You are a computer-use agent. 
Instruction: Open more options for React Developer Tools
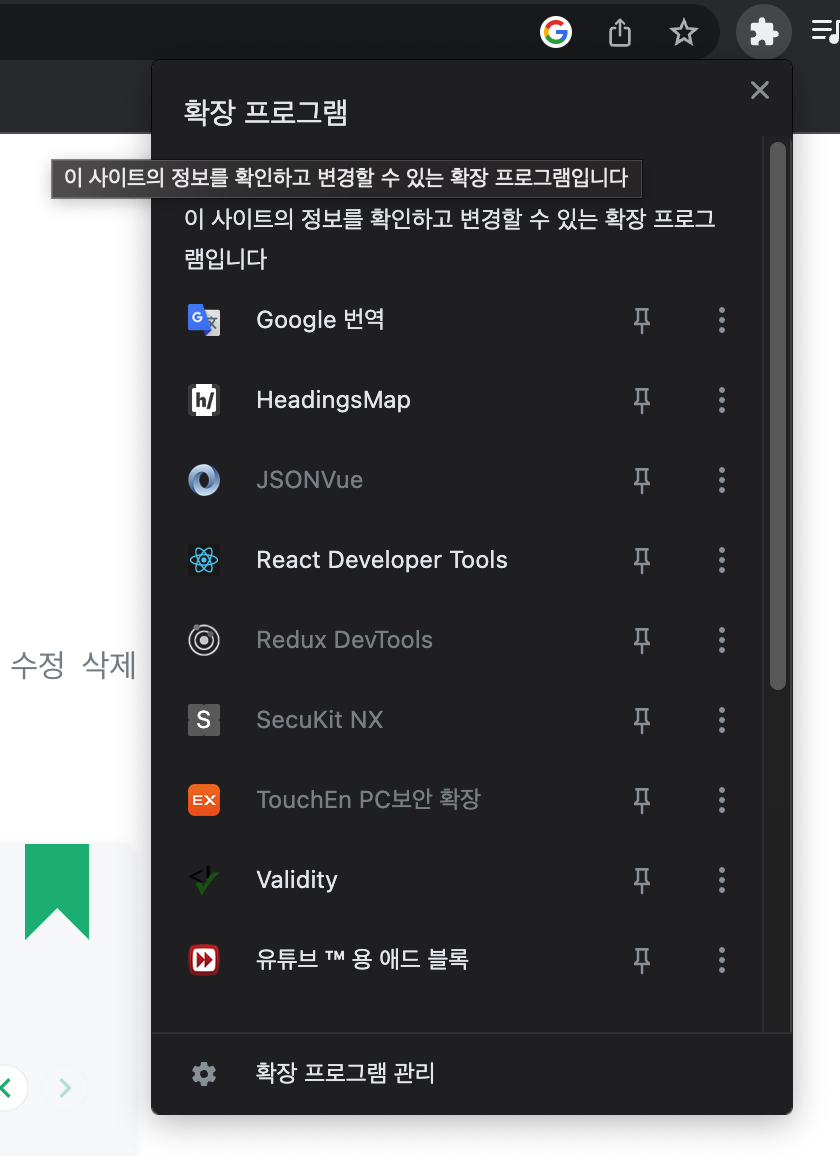click(x=721, y=560)
